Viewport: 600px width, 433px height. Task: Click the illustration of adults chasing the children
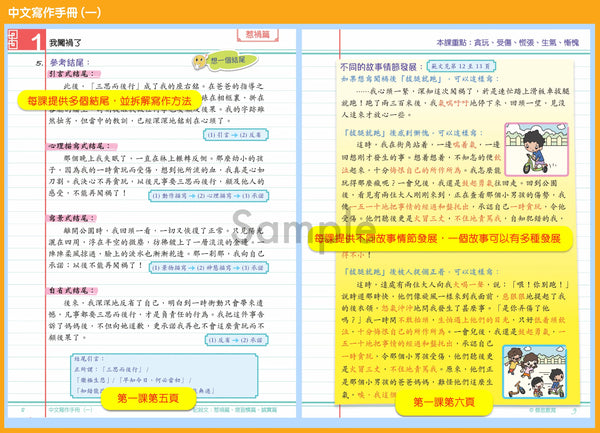pyautogui.click(x=534, y=372)
